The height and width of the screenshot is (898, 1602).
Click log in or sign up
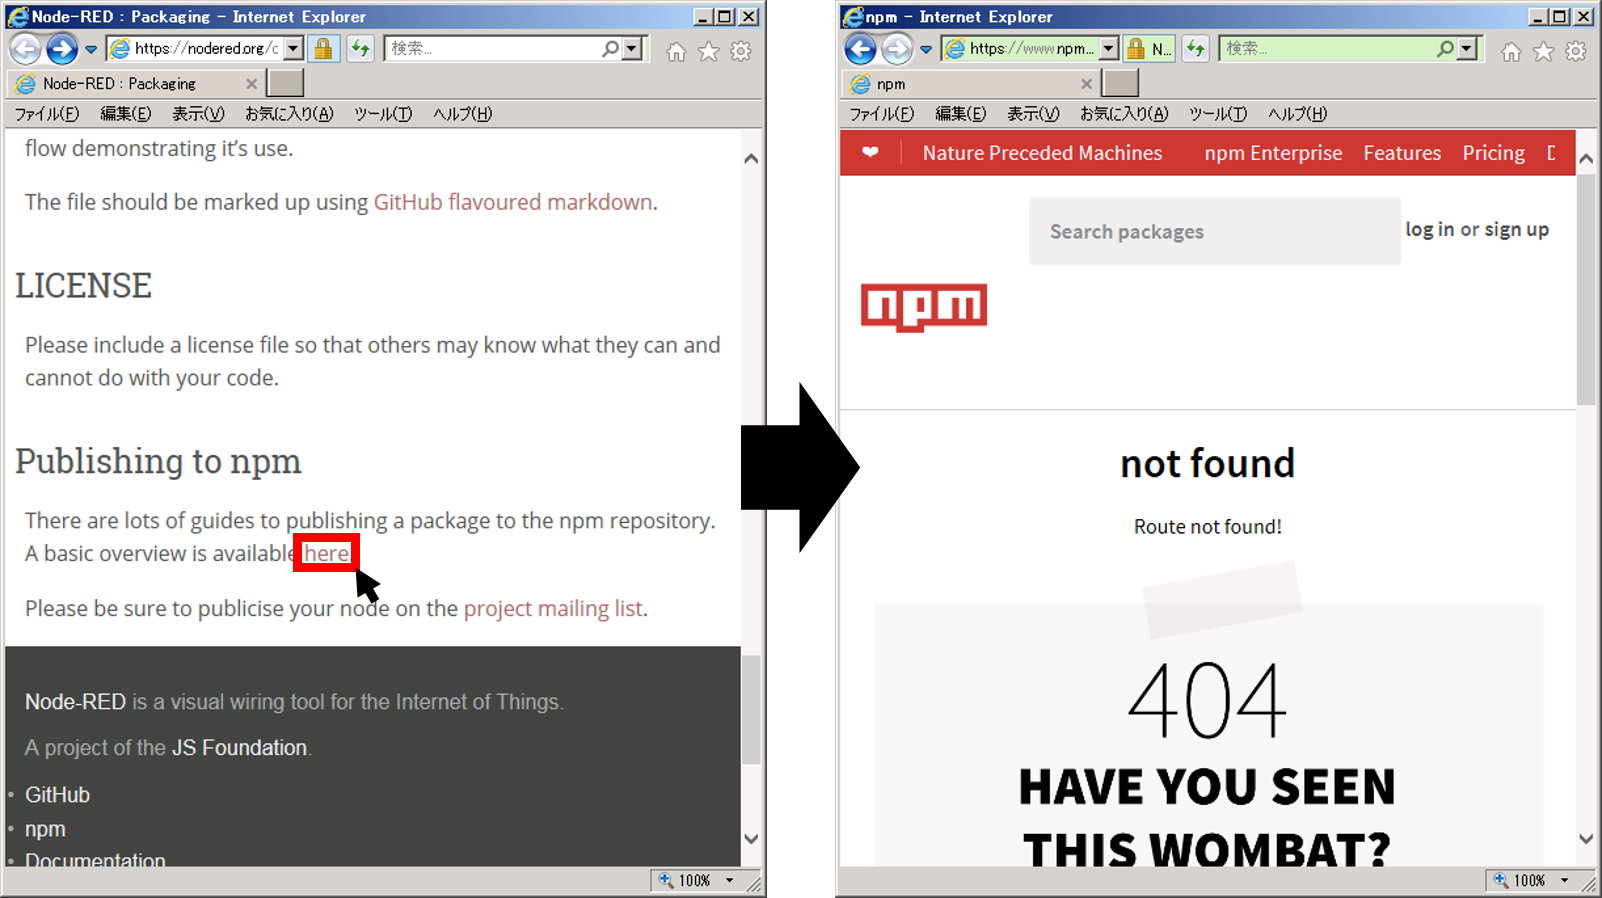1477,229
